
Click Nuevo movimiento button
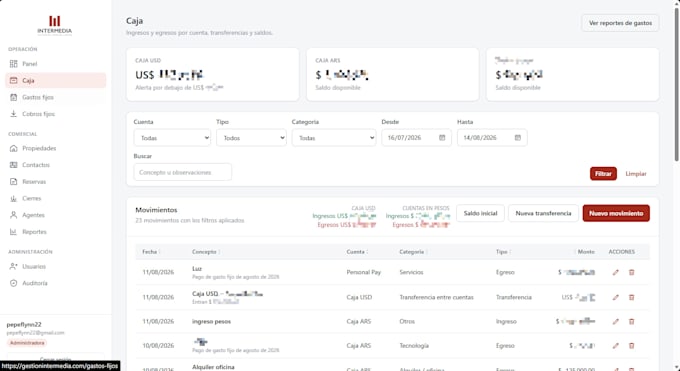(616, 213)
